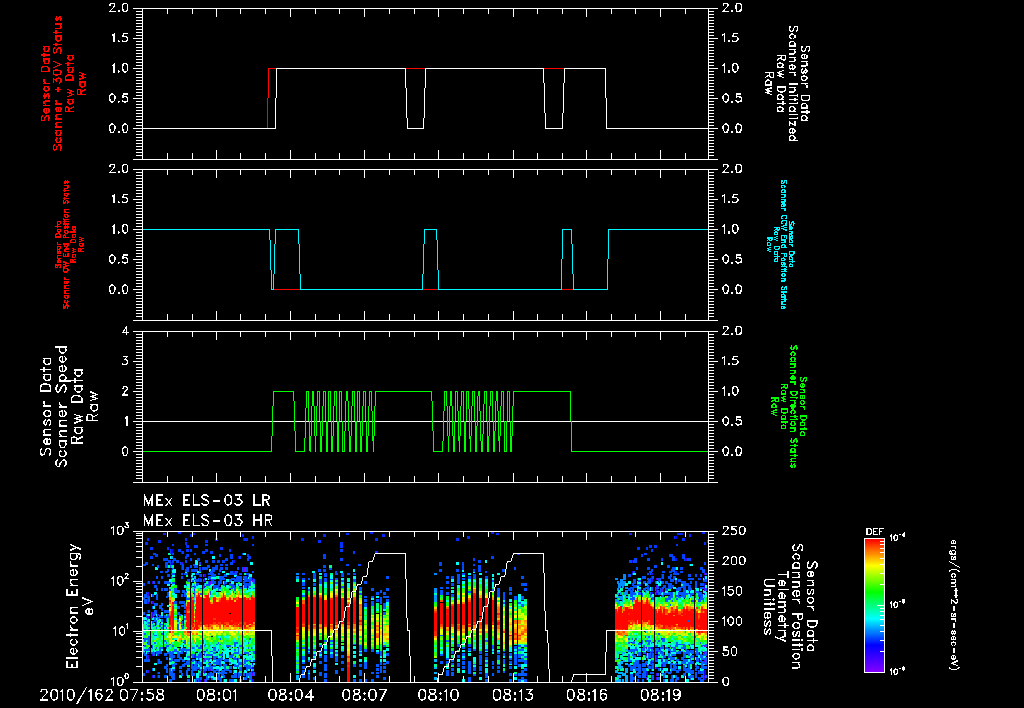This screenshot has height=708, width=1024.
Task: Click the white "Scanner Speed" axis title
Action: pyautogui.click(x=61, y=406)
